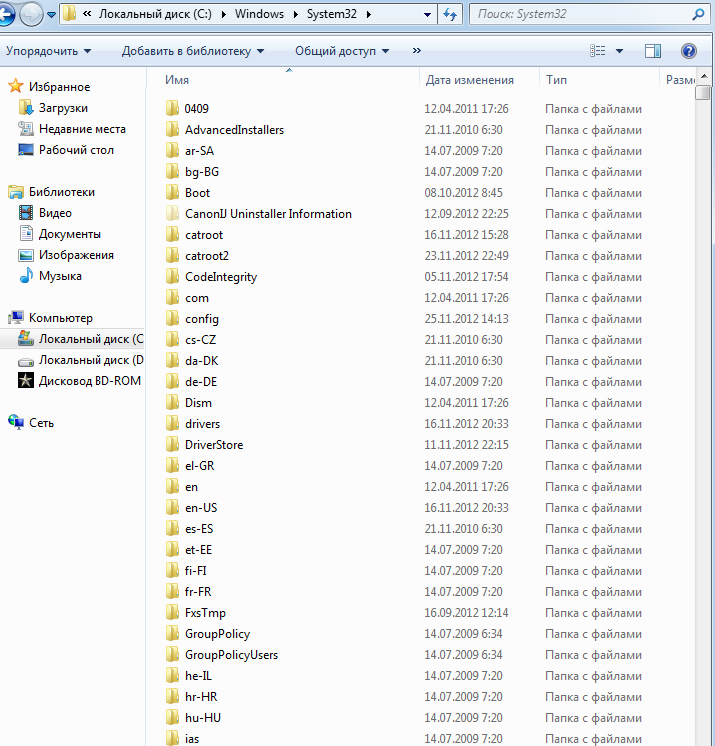Screen dimensions: 715x746
Task: Open the Упорядочить dropdown menu
Action: tap(48, 51)
